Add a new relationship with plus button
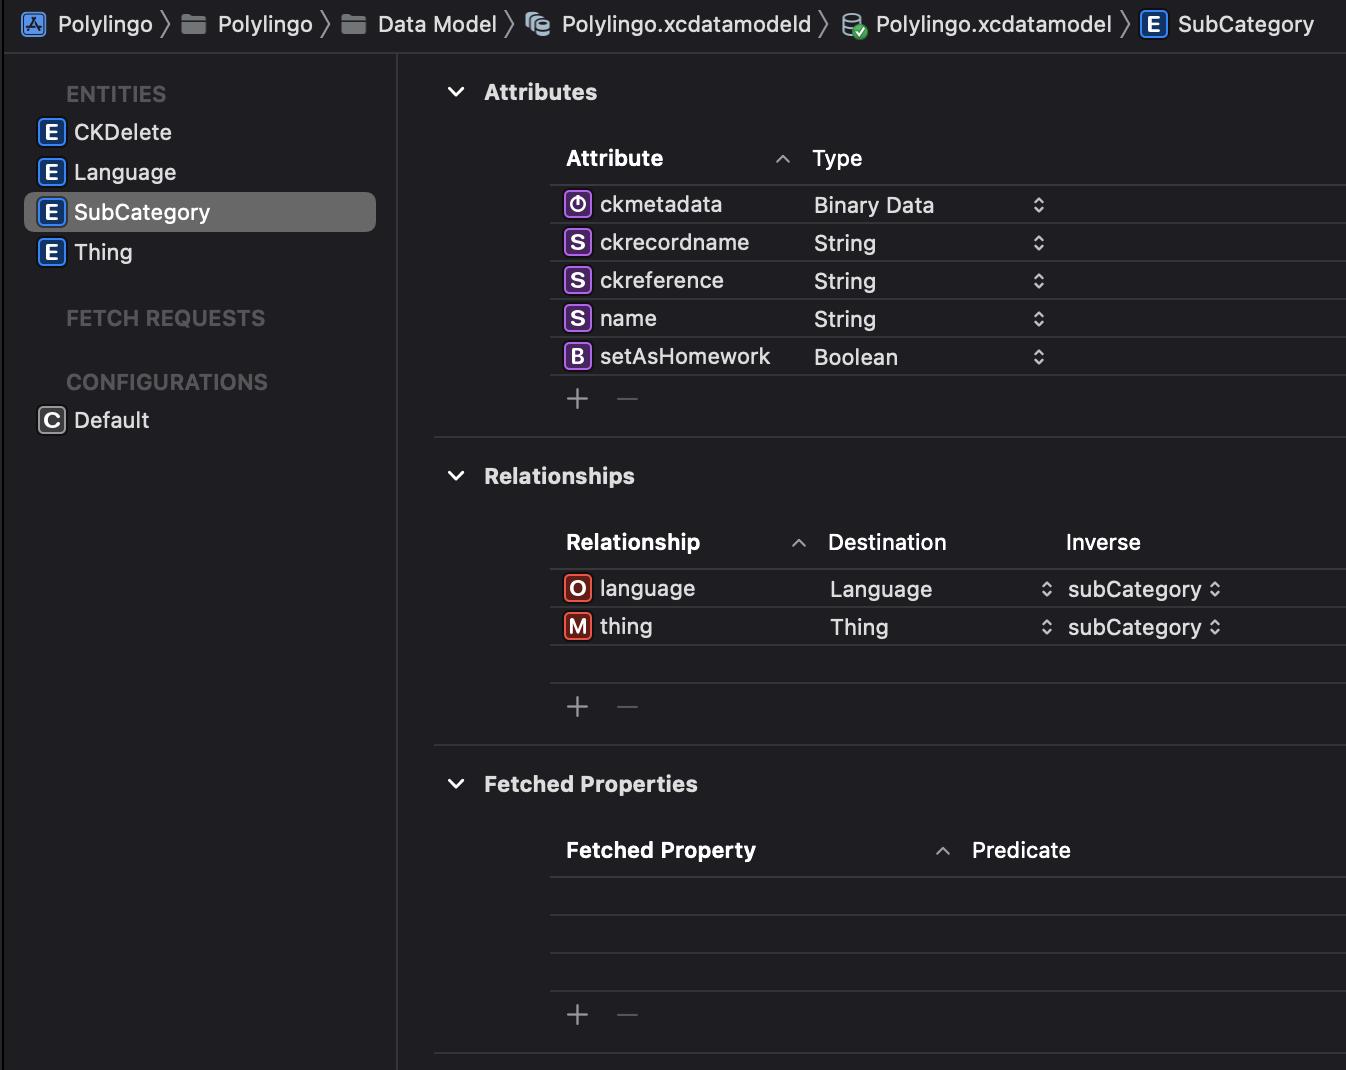1346x1070 pixels. coord(577,707)
